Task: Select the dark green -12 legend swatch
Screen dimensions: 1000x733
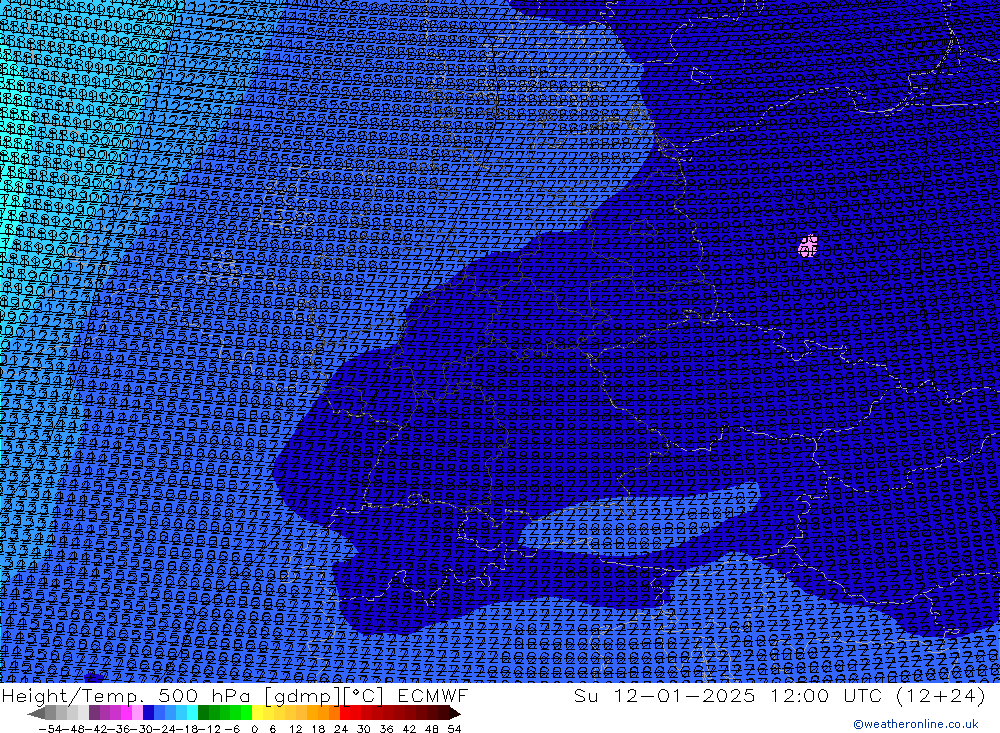Action: click(203, 712)
